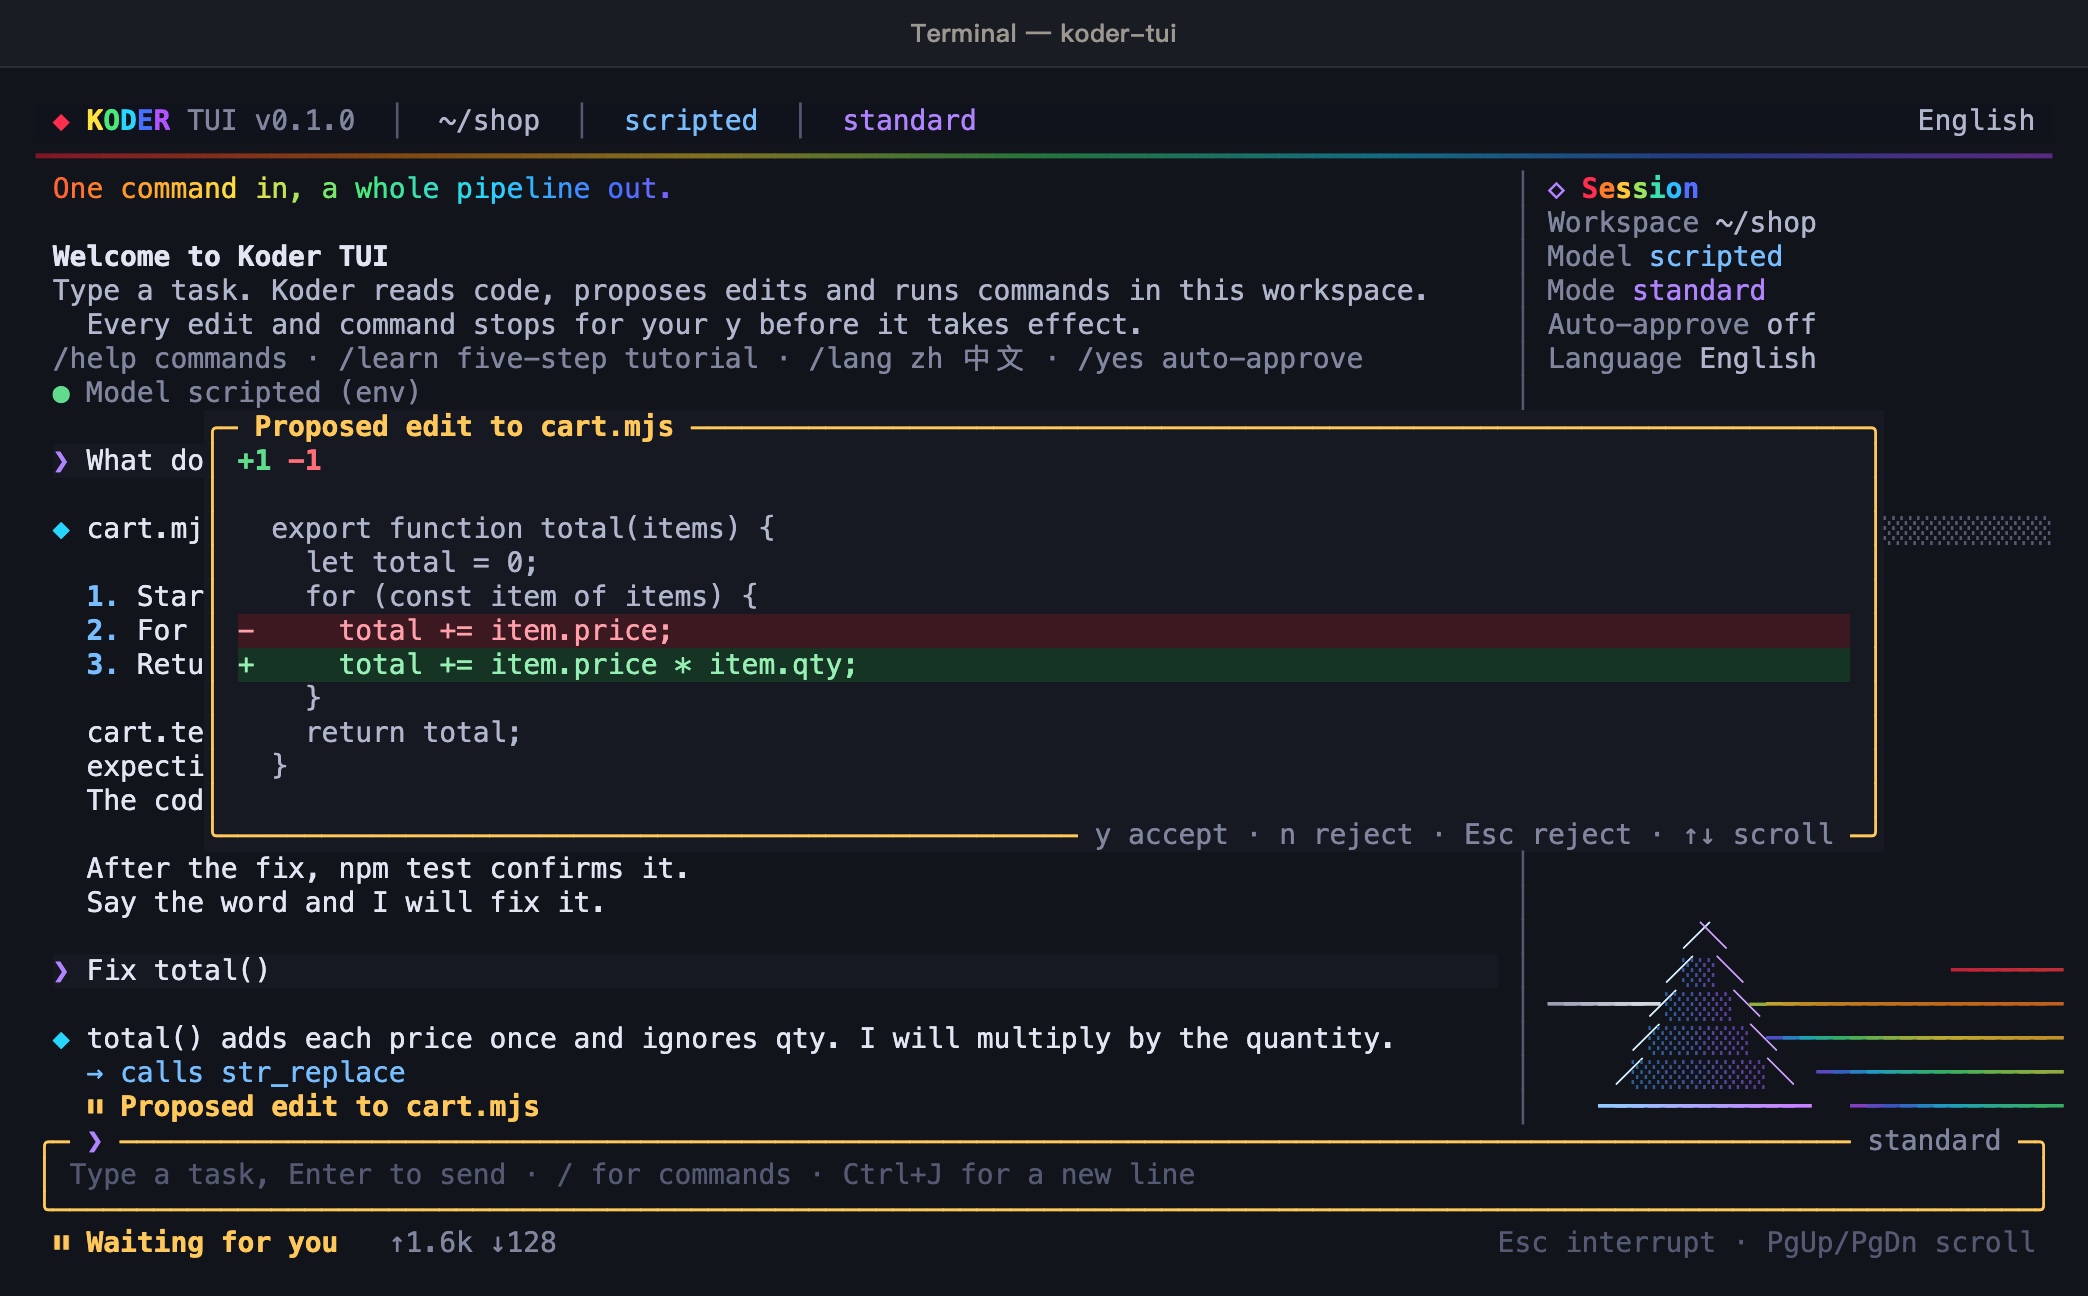Viewport: 2088px width, 1296px height.
Task: Click the 'PgUp/PgDn scroll' status hint
Action: (1900, 1243)
